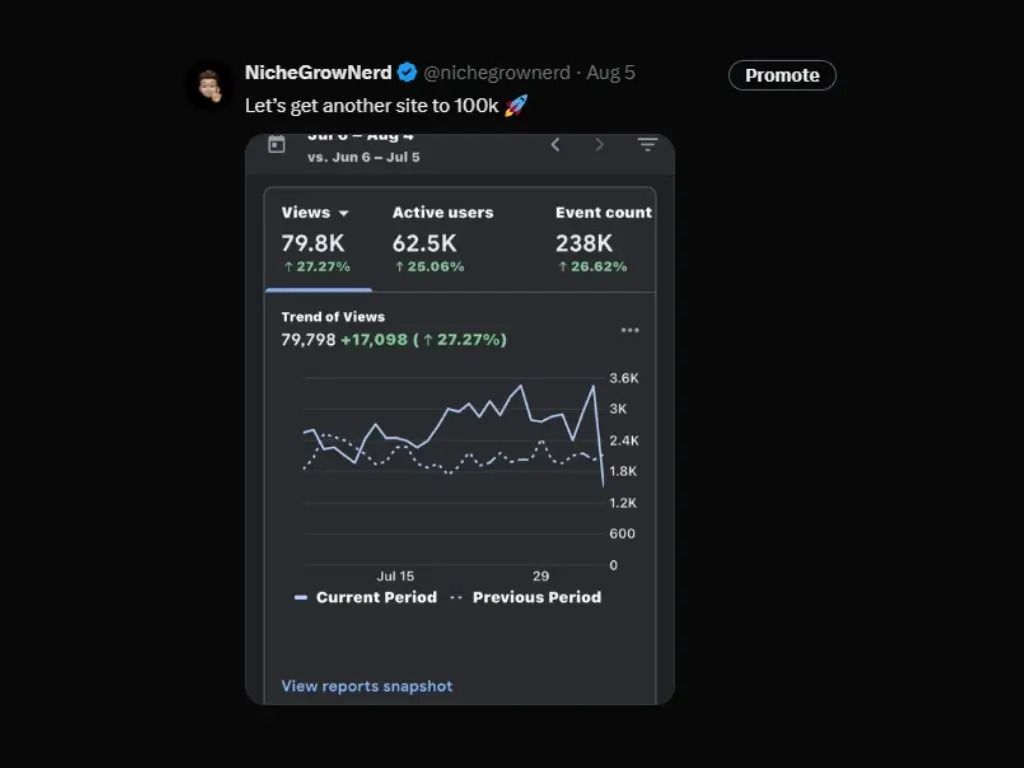Go to previous period with left chevron
This screenshot has width=1024, height=768.
pos(555,145)
